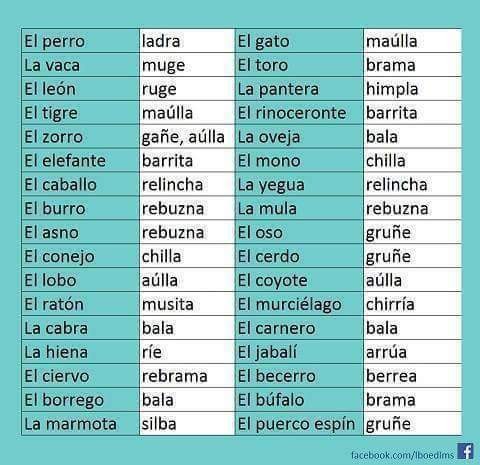This screenshot has width=480, height=465.
Task: Select the 'ladra' cell
Action: (x=187, y=41)
